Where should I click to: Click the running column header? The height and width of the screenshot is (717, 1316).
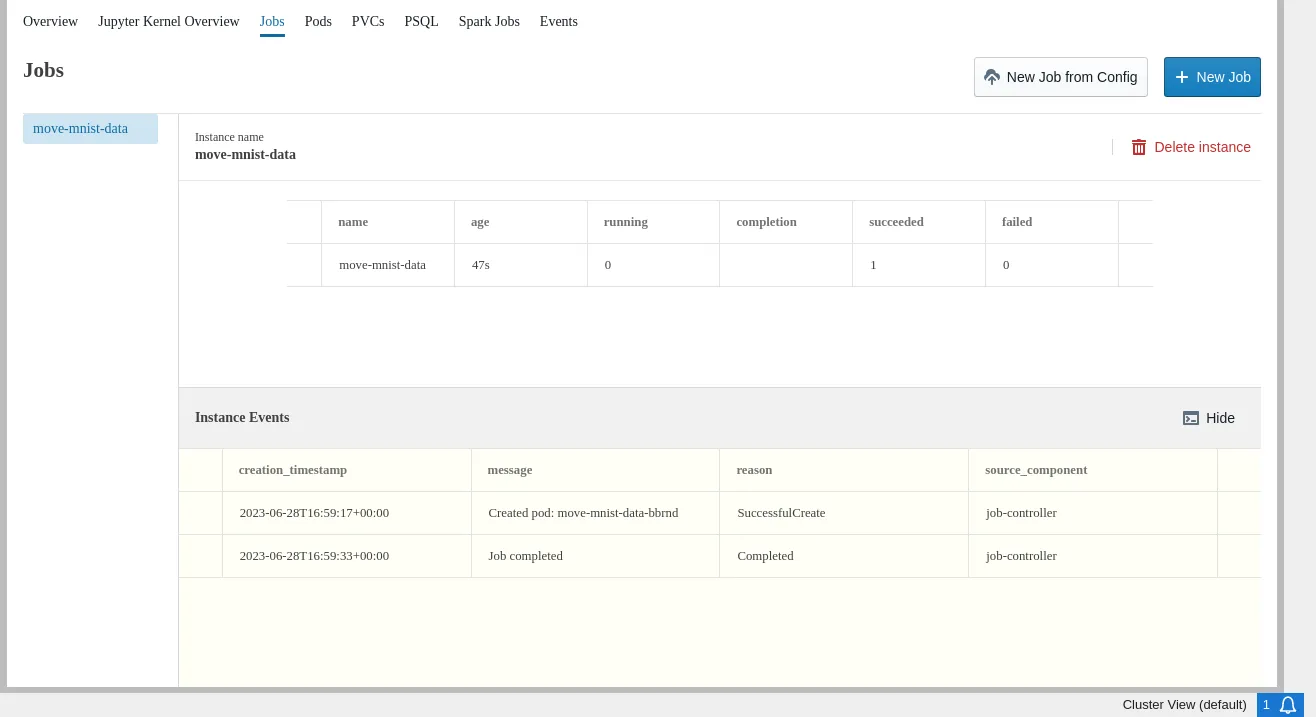[654, 222]
